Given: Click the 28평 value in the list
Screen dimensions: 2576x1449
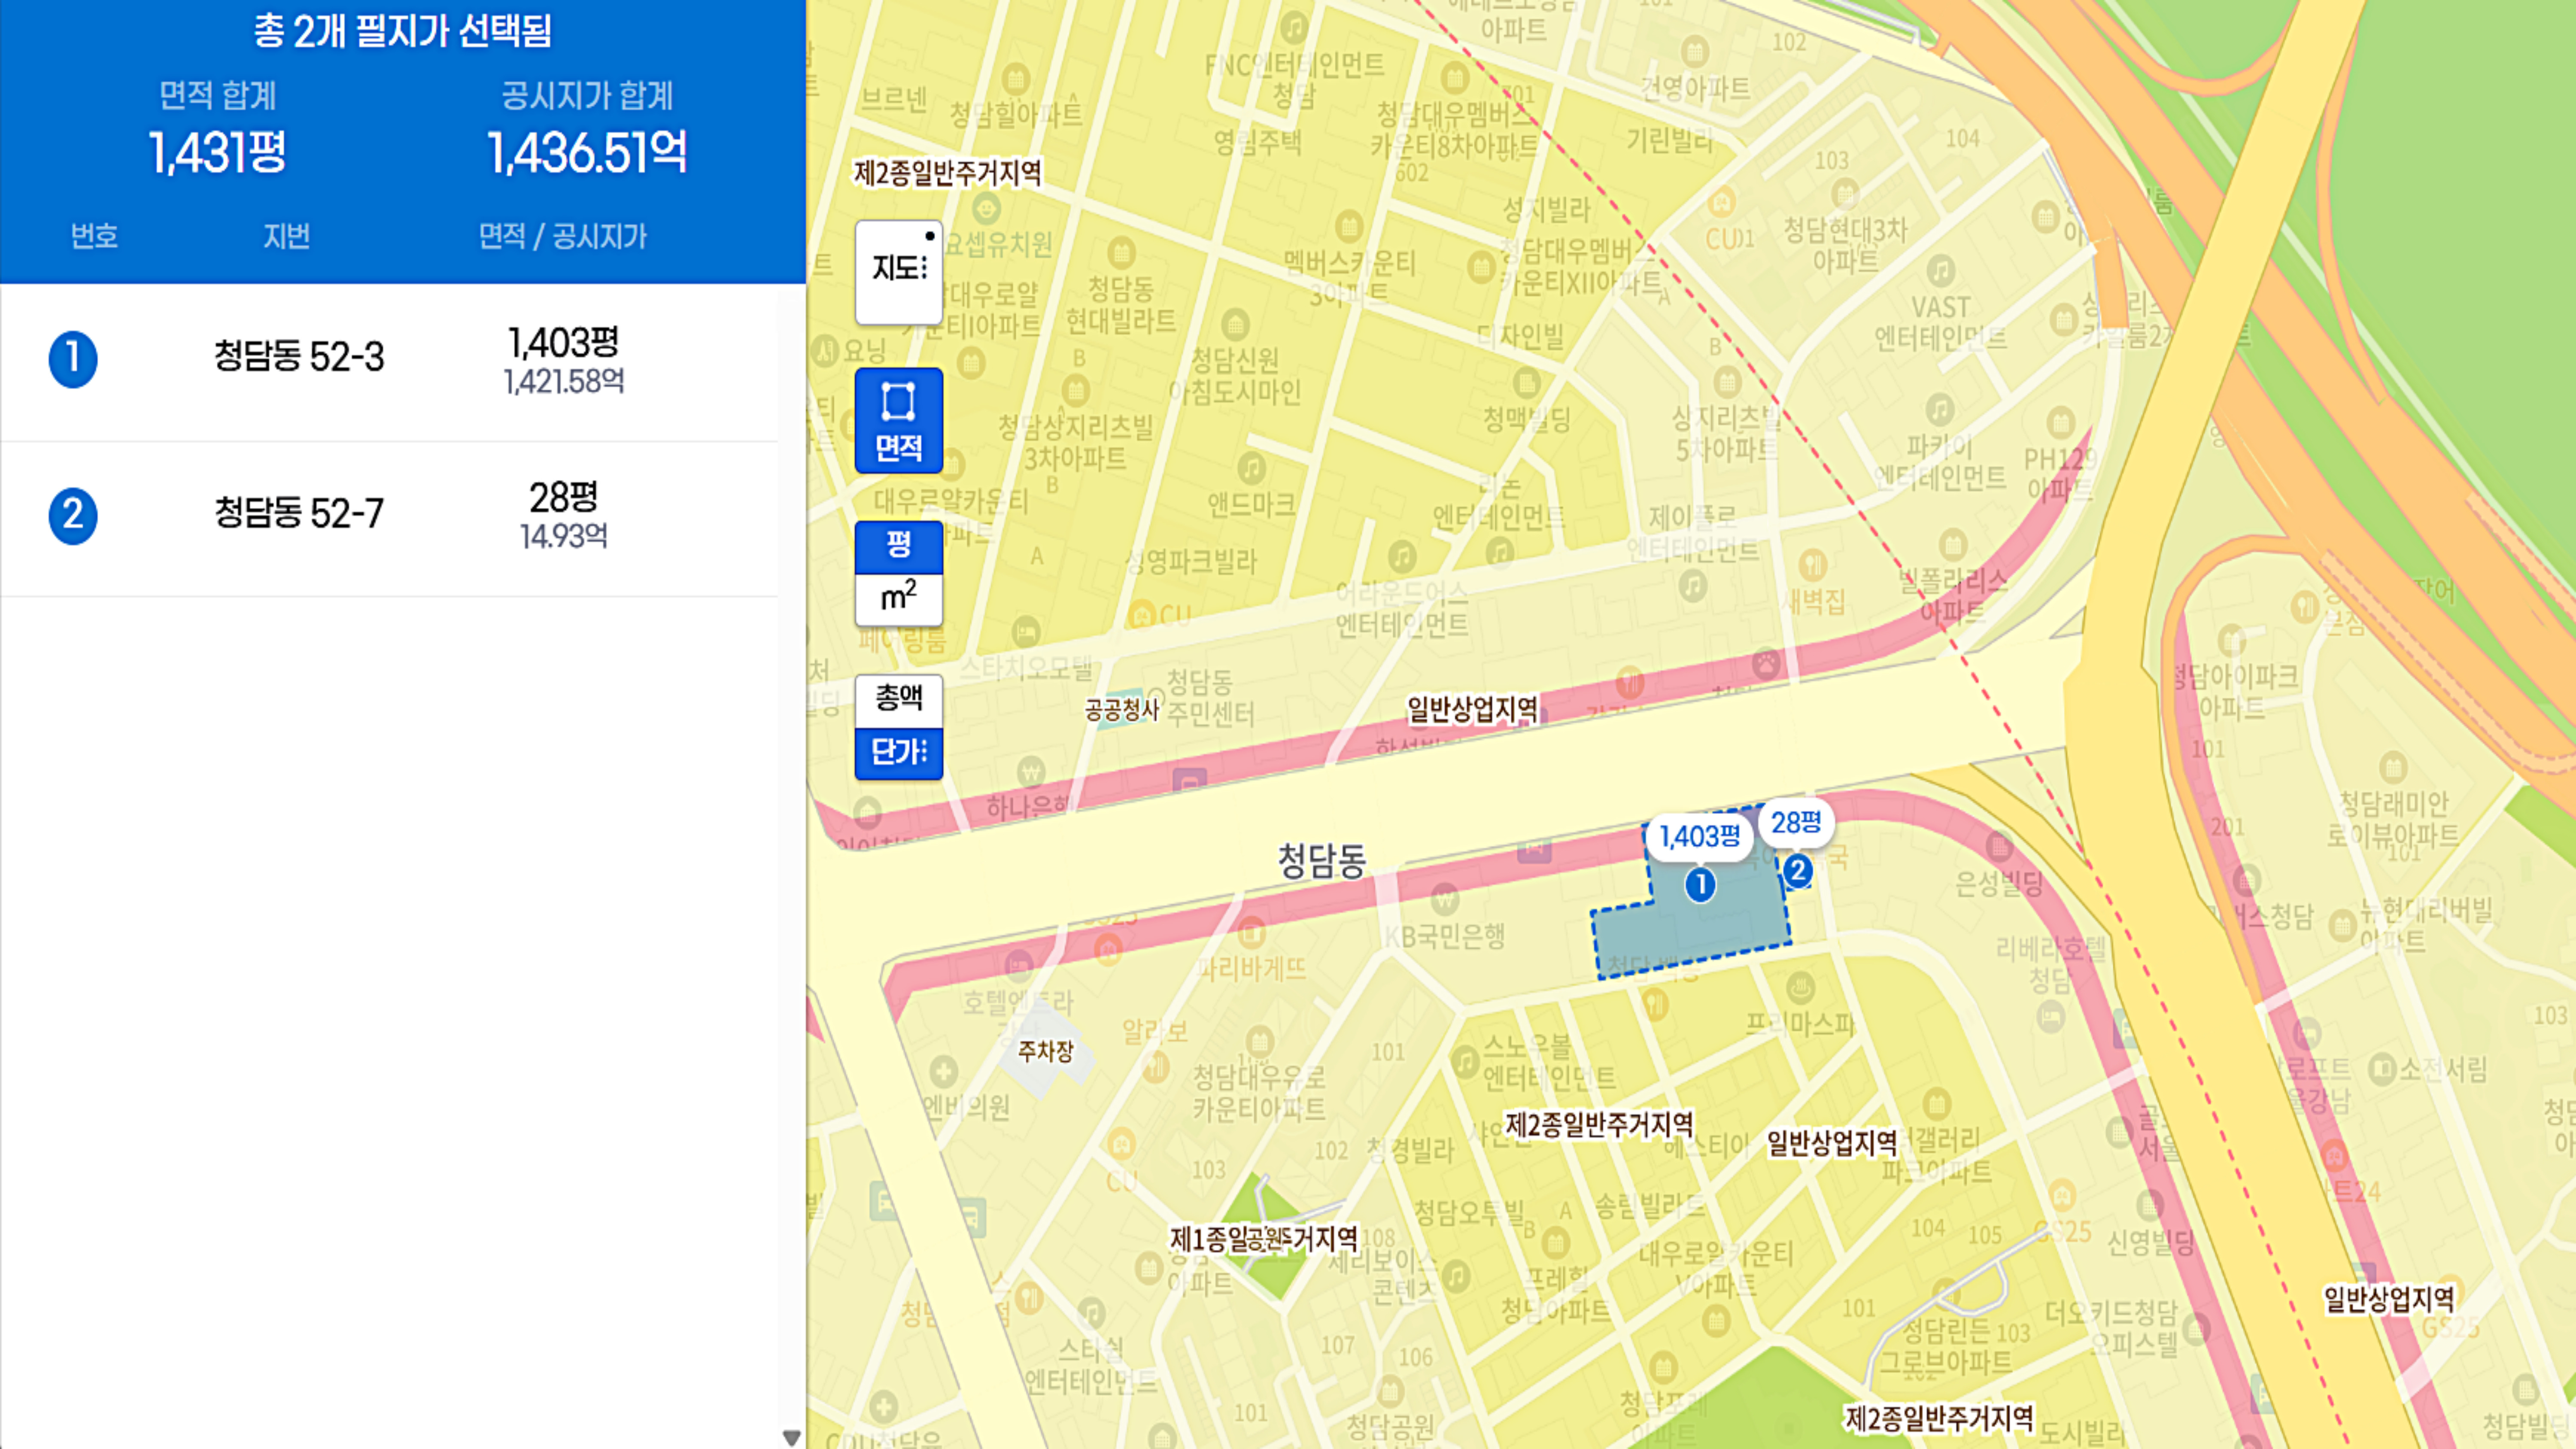Looking at the screenshot, I should click(x=564, y=497).
